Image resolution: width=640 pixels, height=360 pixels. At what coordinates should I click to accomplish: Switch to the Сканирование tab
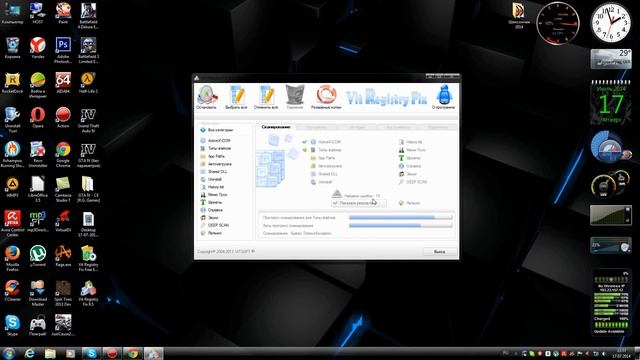click(x=276, y=127)
